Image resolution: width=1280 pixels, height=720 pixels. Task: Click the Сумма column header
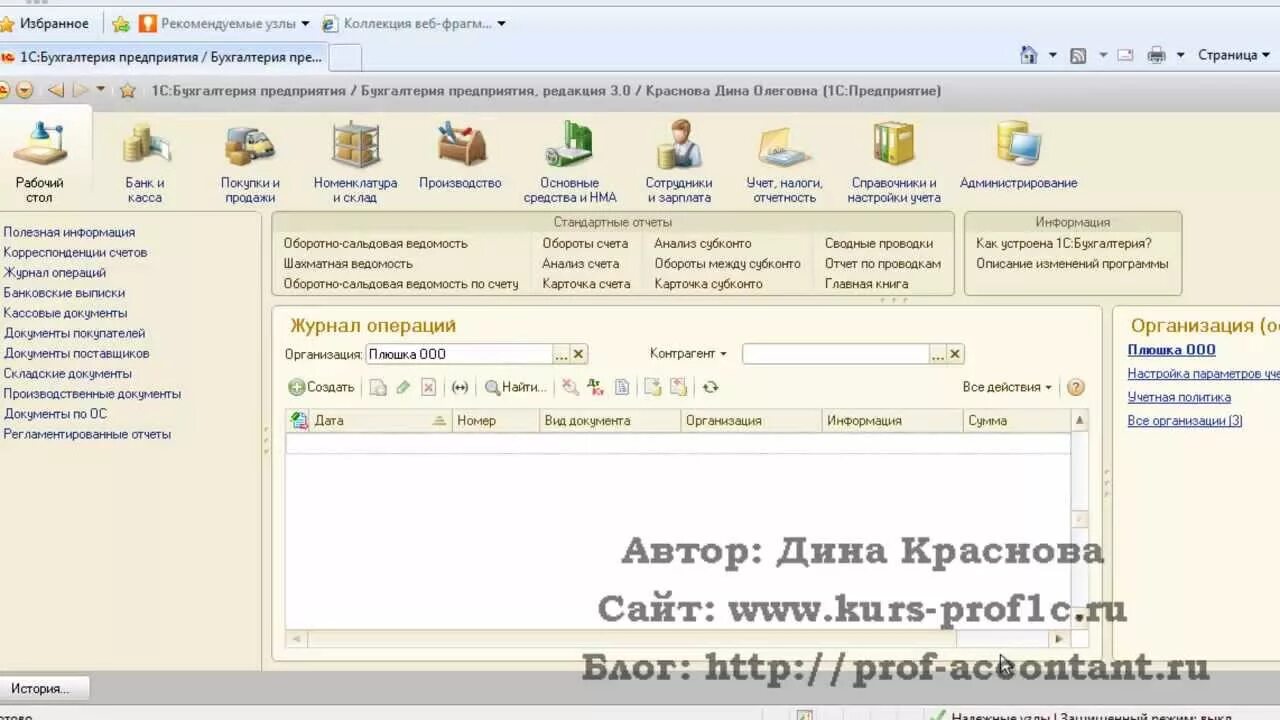[1016, 421]
